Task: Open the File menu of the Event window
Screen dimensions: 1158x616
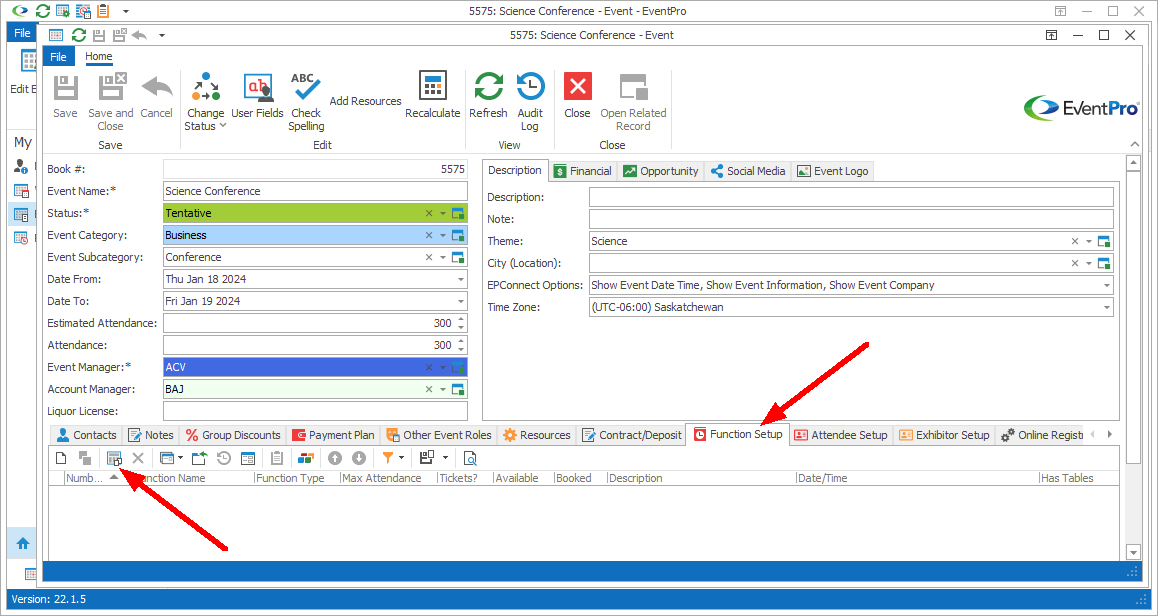Action: (58, 57)
